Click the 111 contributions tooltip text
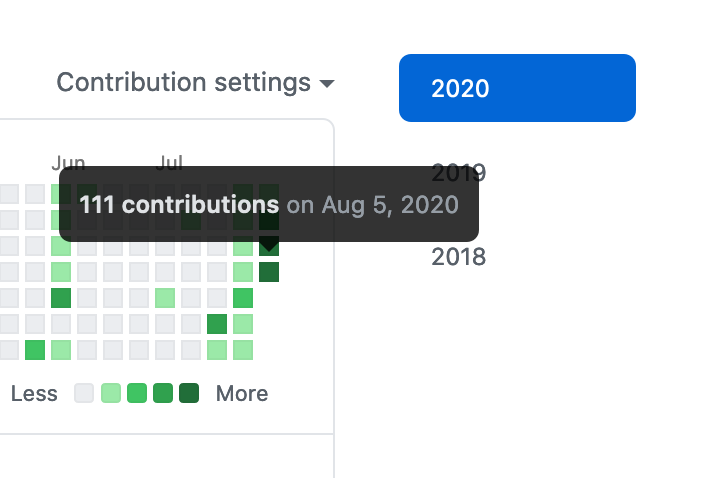Viewport: 704px width, 478px height. (180, 205)
